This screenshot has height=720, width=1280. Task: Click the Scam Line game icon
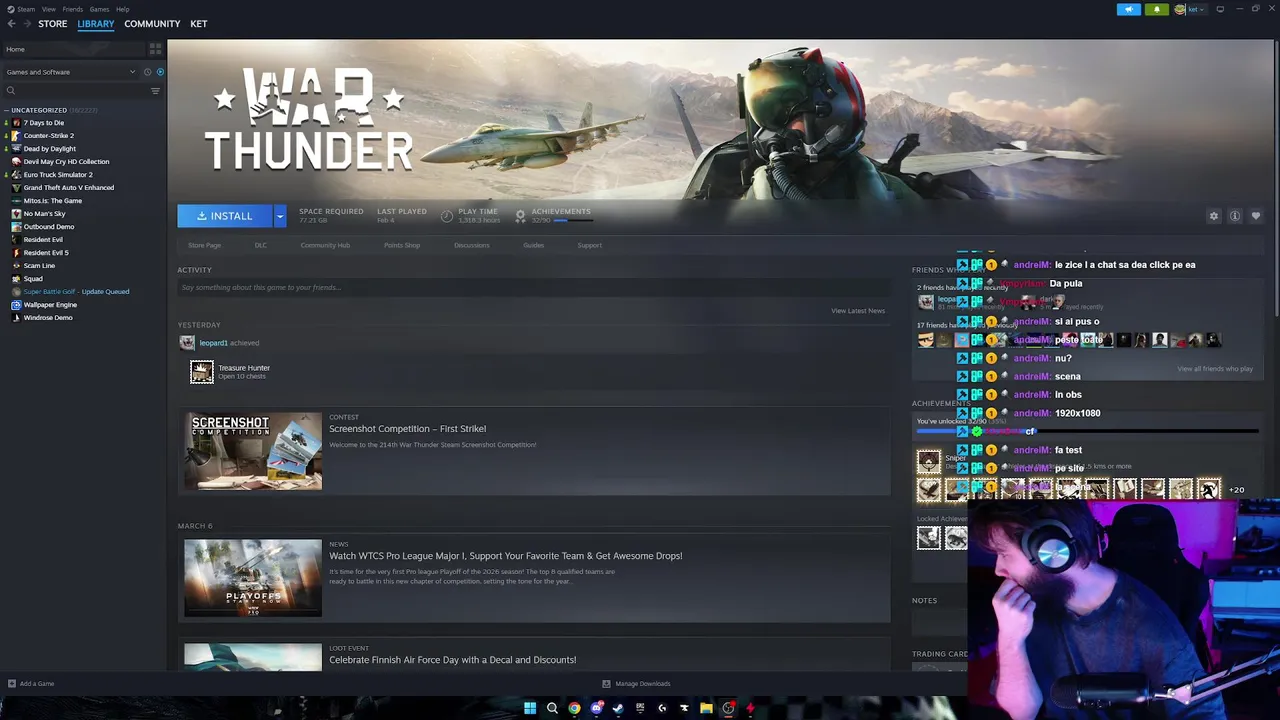click(x=16, y=266)
